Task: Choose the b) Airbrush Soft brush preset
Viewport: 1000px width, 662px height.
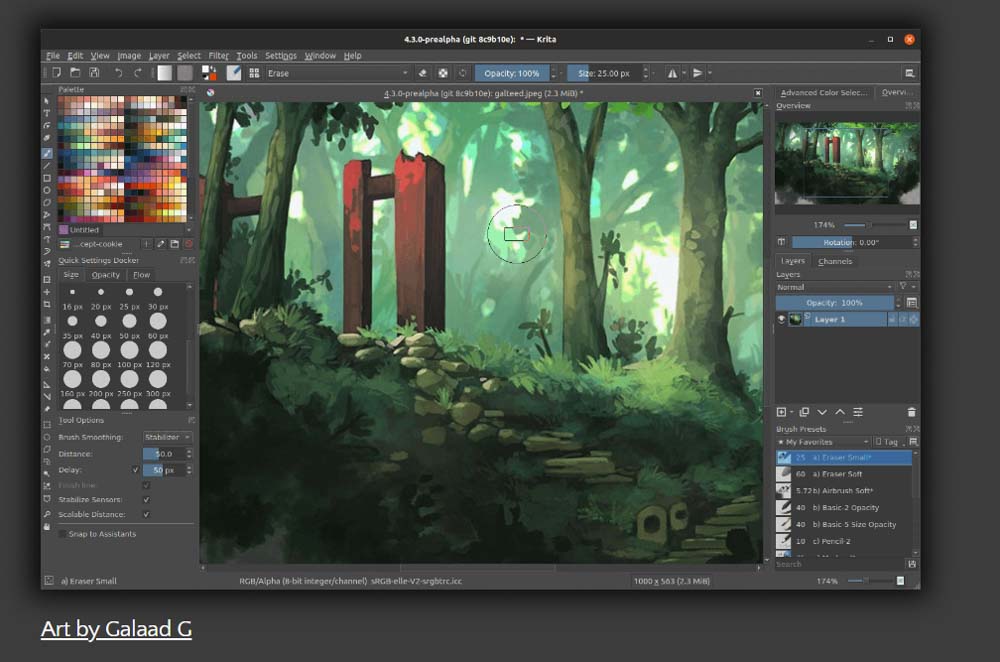Action: [x=844, y=491]
